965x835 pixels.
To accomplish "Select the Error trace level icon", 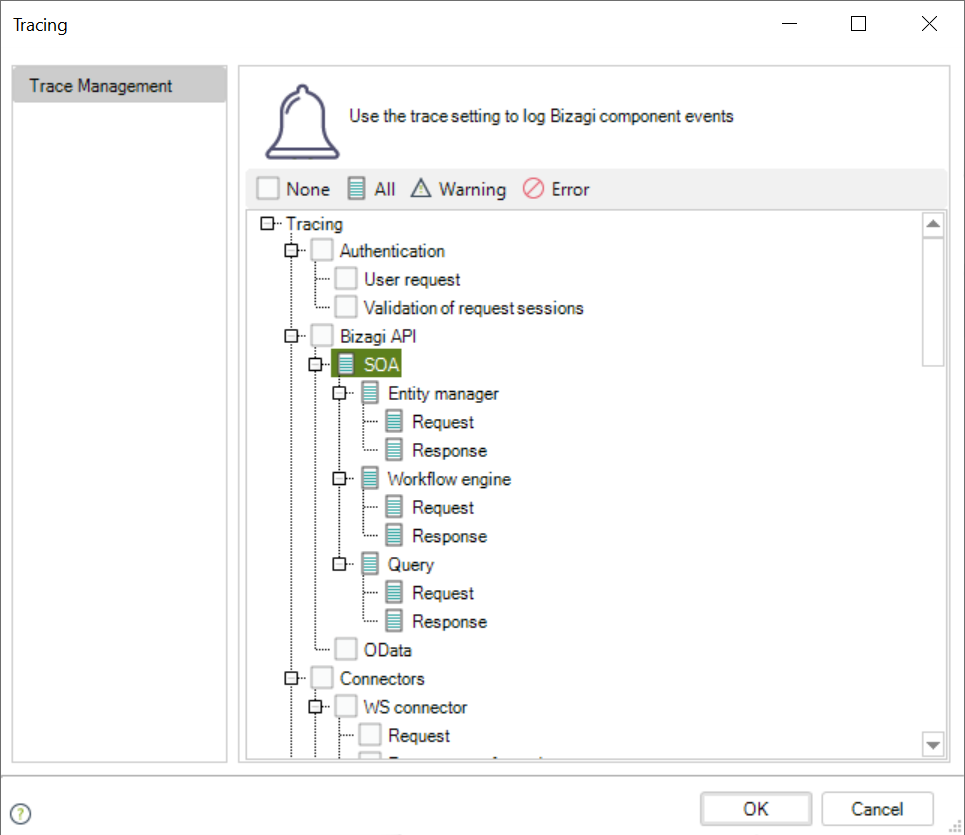I will [x=533, y=188].
